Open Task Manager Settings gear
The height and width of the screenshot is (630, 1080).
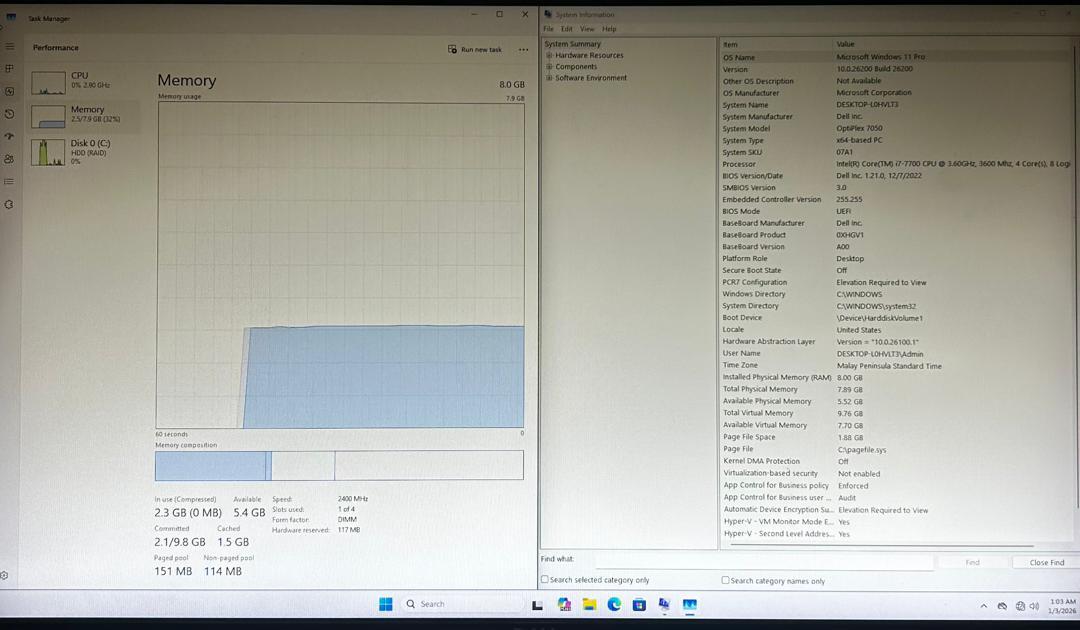[5, 575]
